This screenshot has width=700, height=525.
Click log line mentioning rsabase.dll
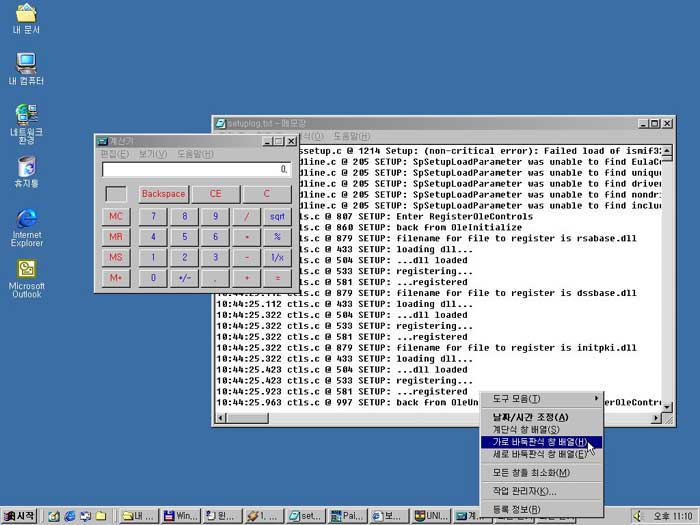point(467,238)
